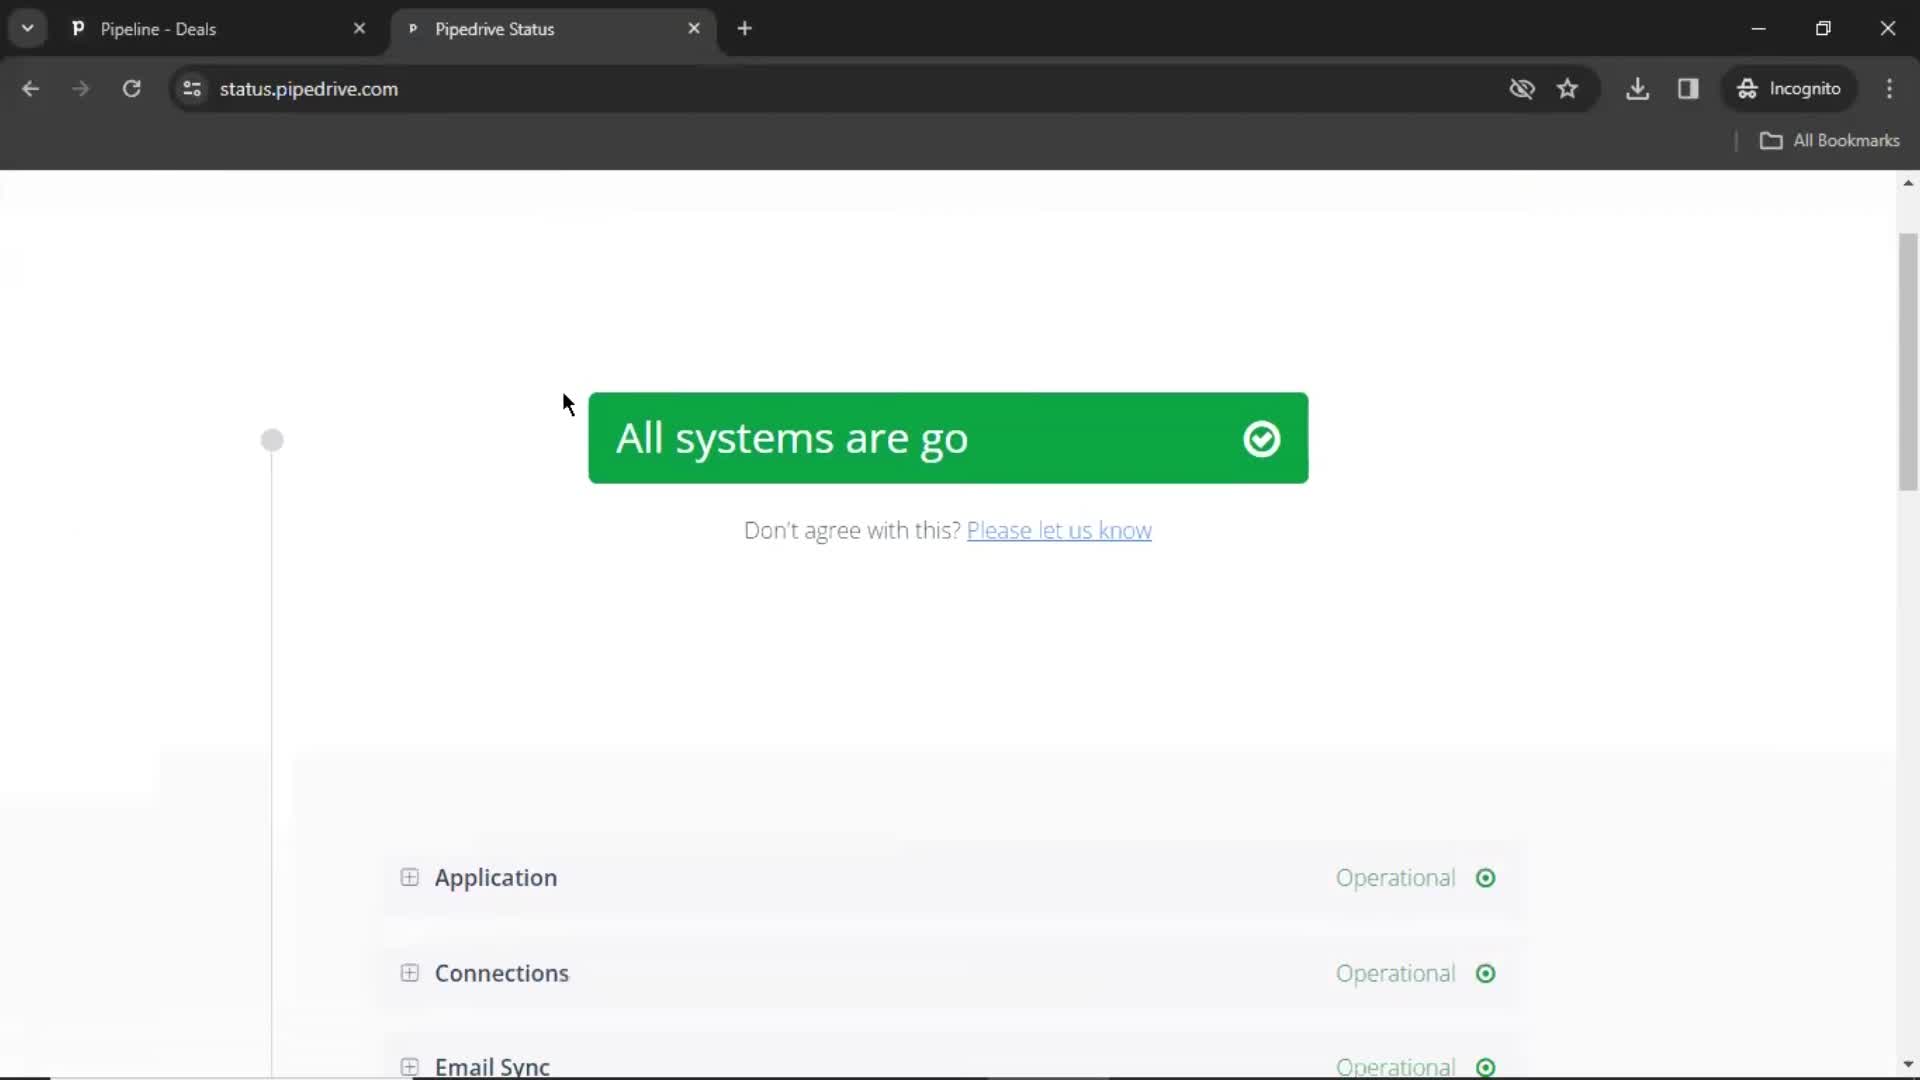
Task: Click the Connections operational status indicator
Action: (x=1486, y=974)
